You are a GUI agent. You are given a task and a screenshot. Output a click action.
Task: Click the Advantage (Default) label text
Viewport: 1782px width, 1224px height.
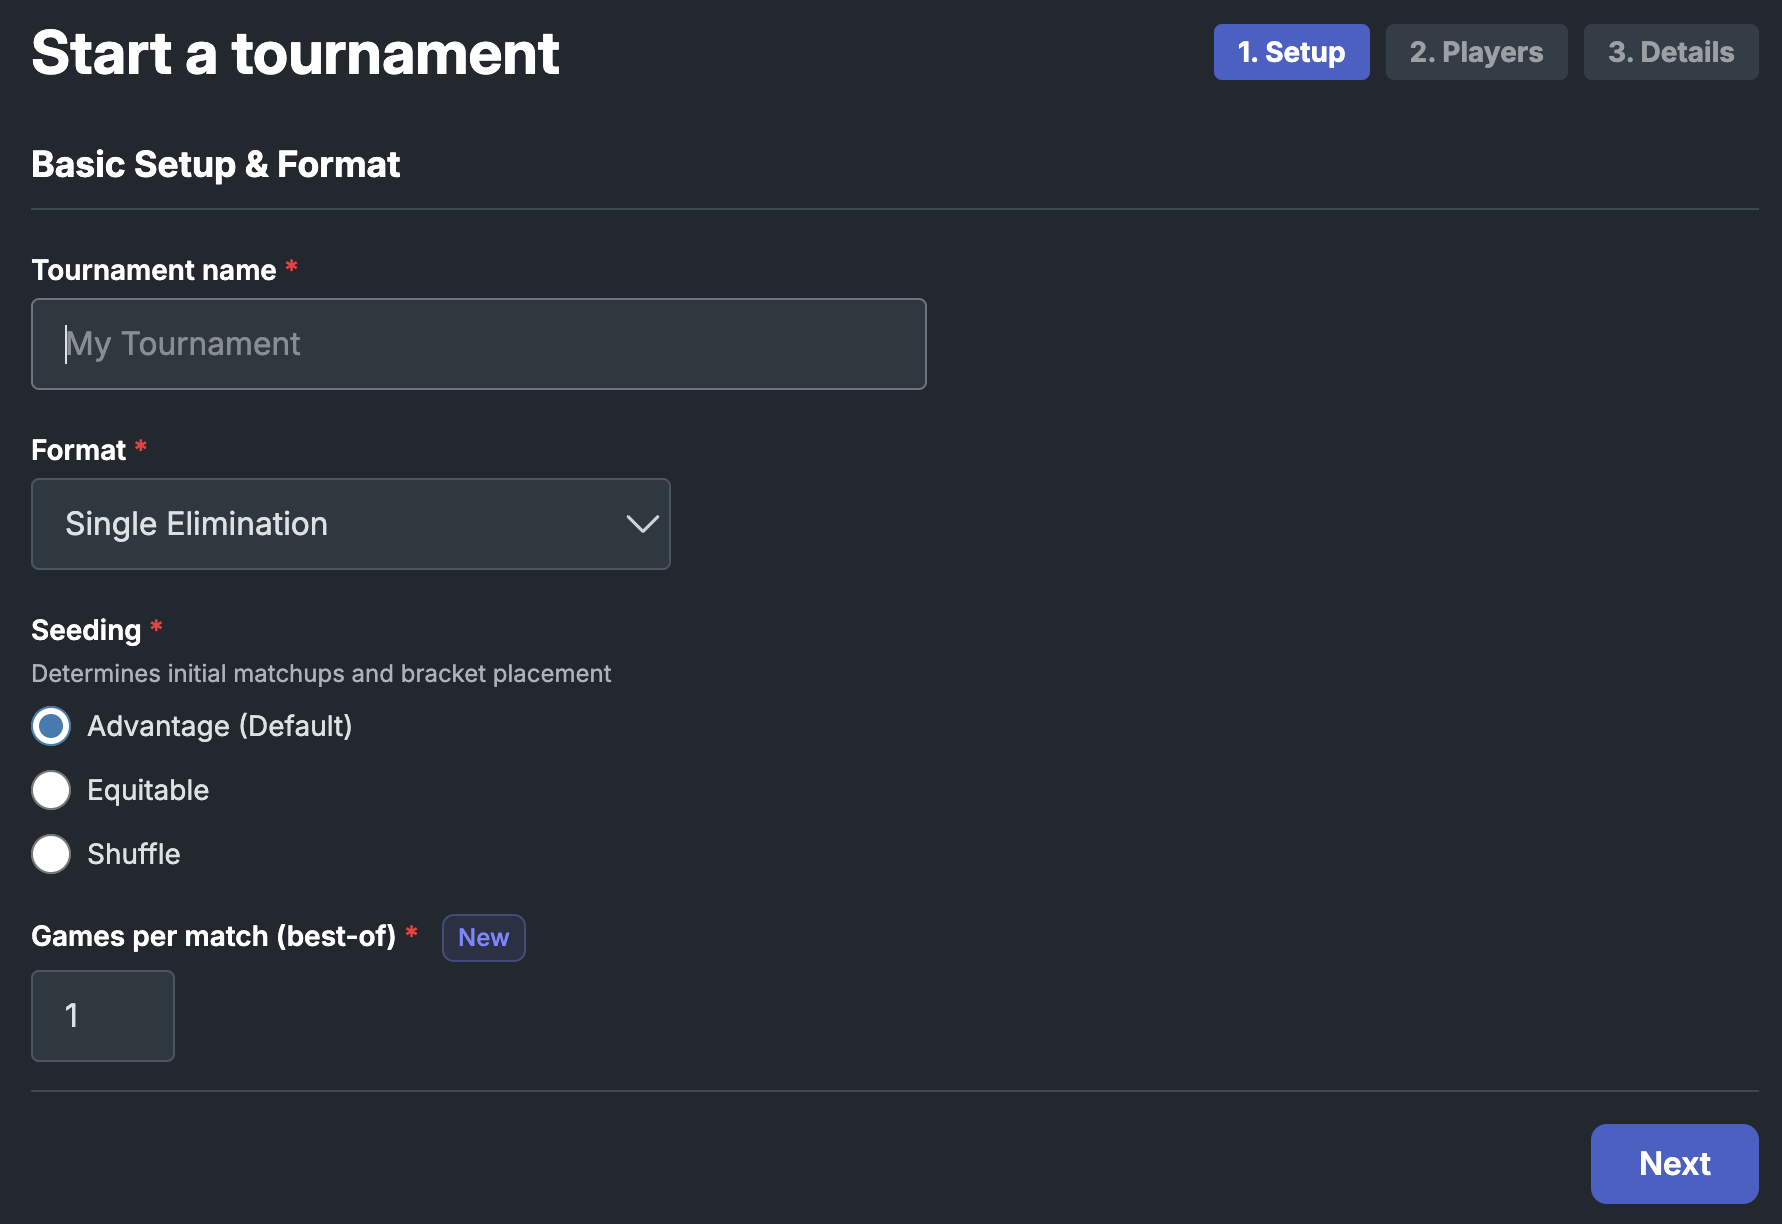click(220, 726)
